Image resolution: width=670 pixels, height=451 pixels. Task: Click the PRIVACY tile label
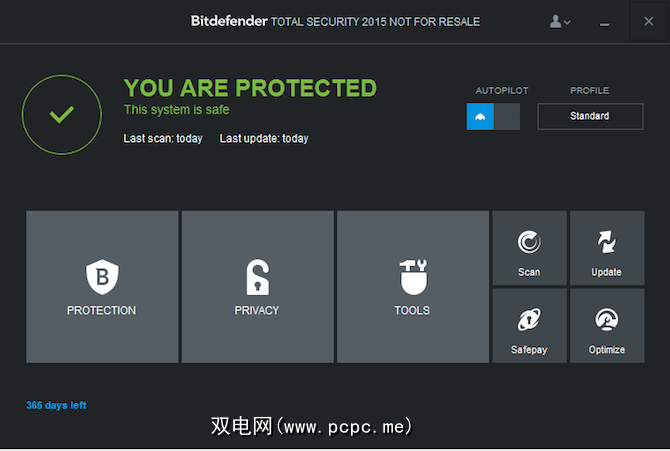tap(257, 310)
